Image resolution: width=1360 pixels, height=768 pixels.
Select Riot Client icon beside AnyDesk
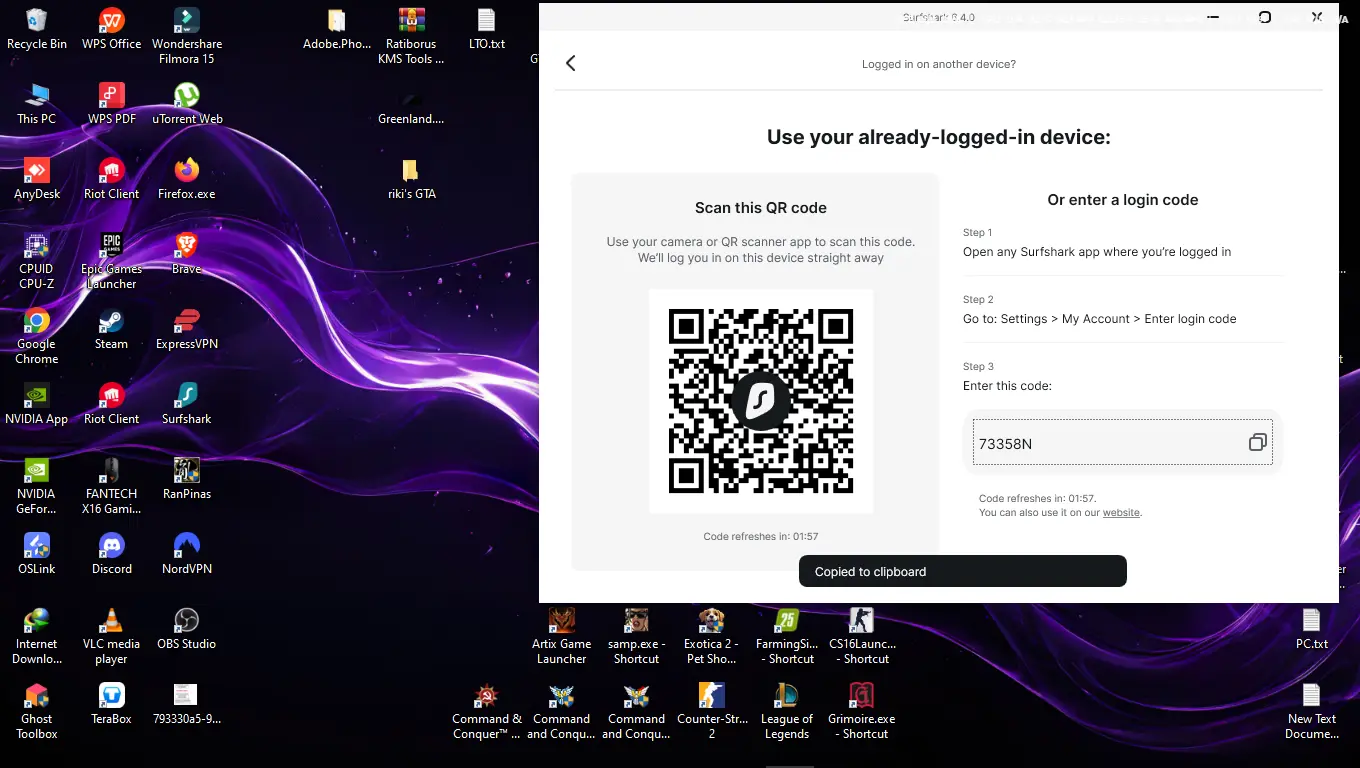pyautogui.click(x=111, y=179)
